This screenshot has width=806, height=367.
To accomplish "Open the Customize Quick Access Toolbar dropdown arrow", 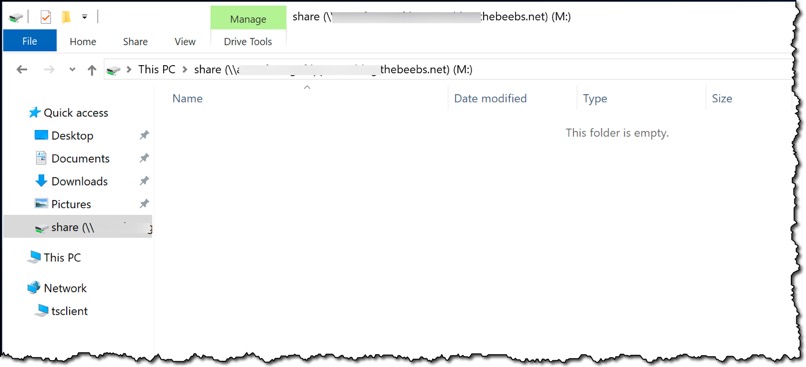I will click(x=85, y=17).
